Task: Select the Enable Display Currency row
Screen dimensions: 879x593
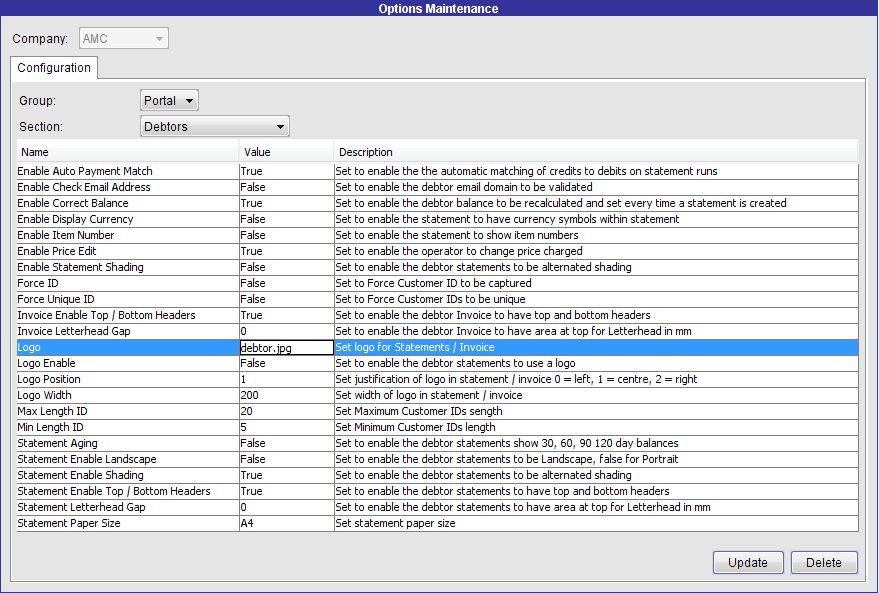Action: coord(437,219)
